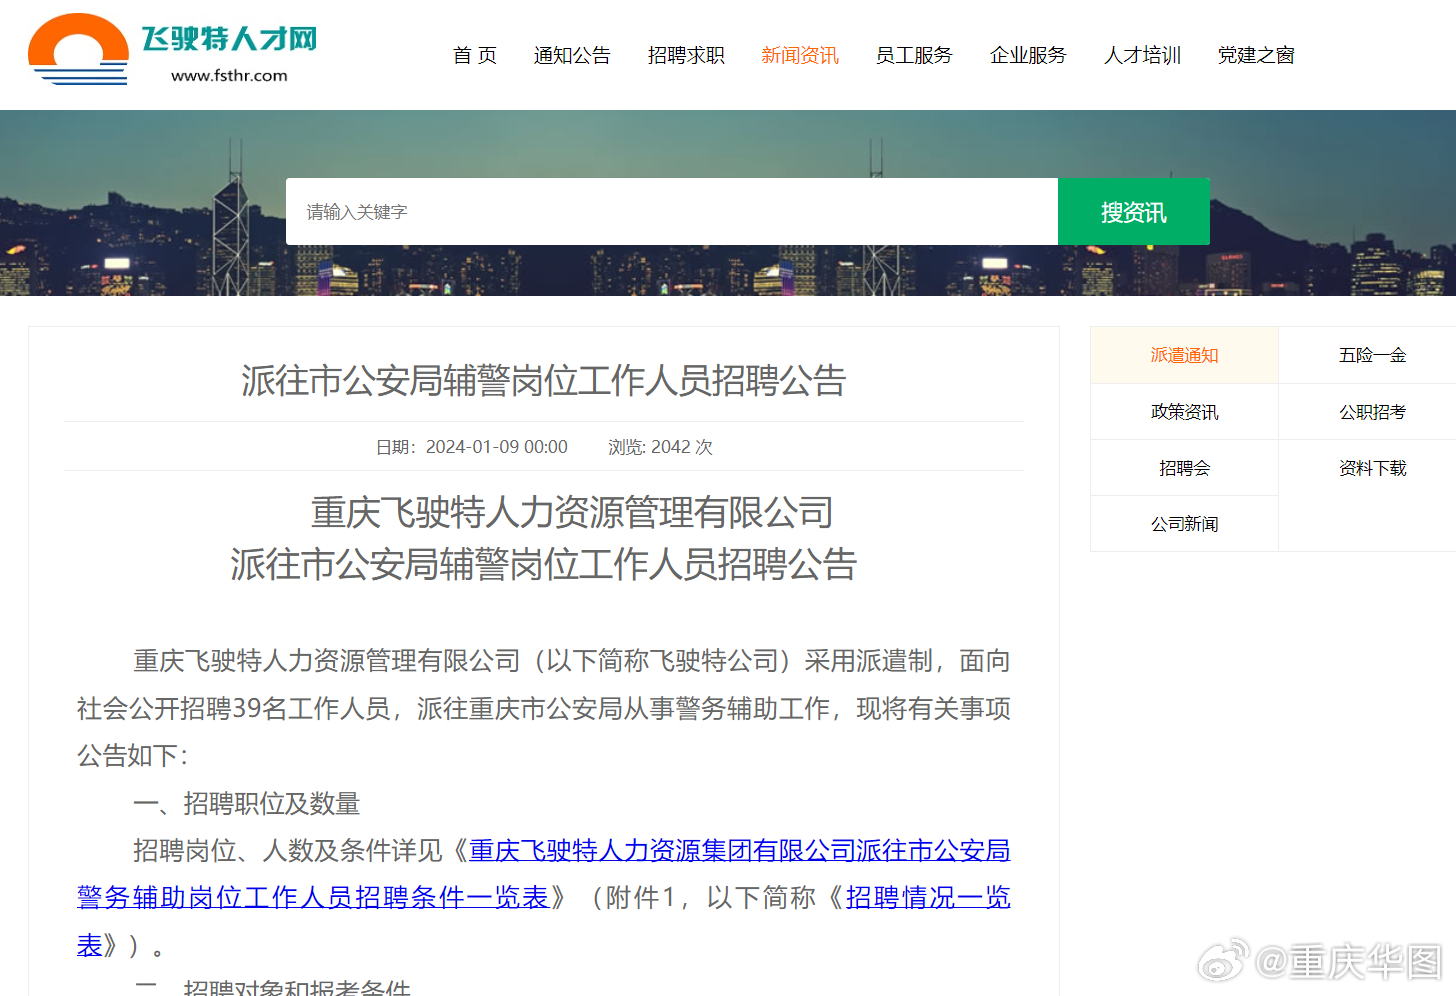Viewport: 1456px width, 996px height.
Task: Select the 招聘会 sidebar category
Action: (x=1184, y=468)
